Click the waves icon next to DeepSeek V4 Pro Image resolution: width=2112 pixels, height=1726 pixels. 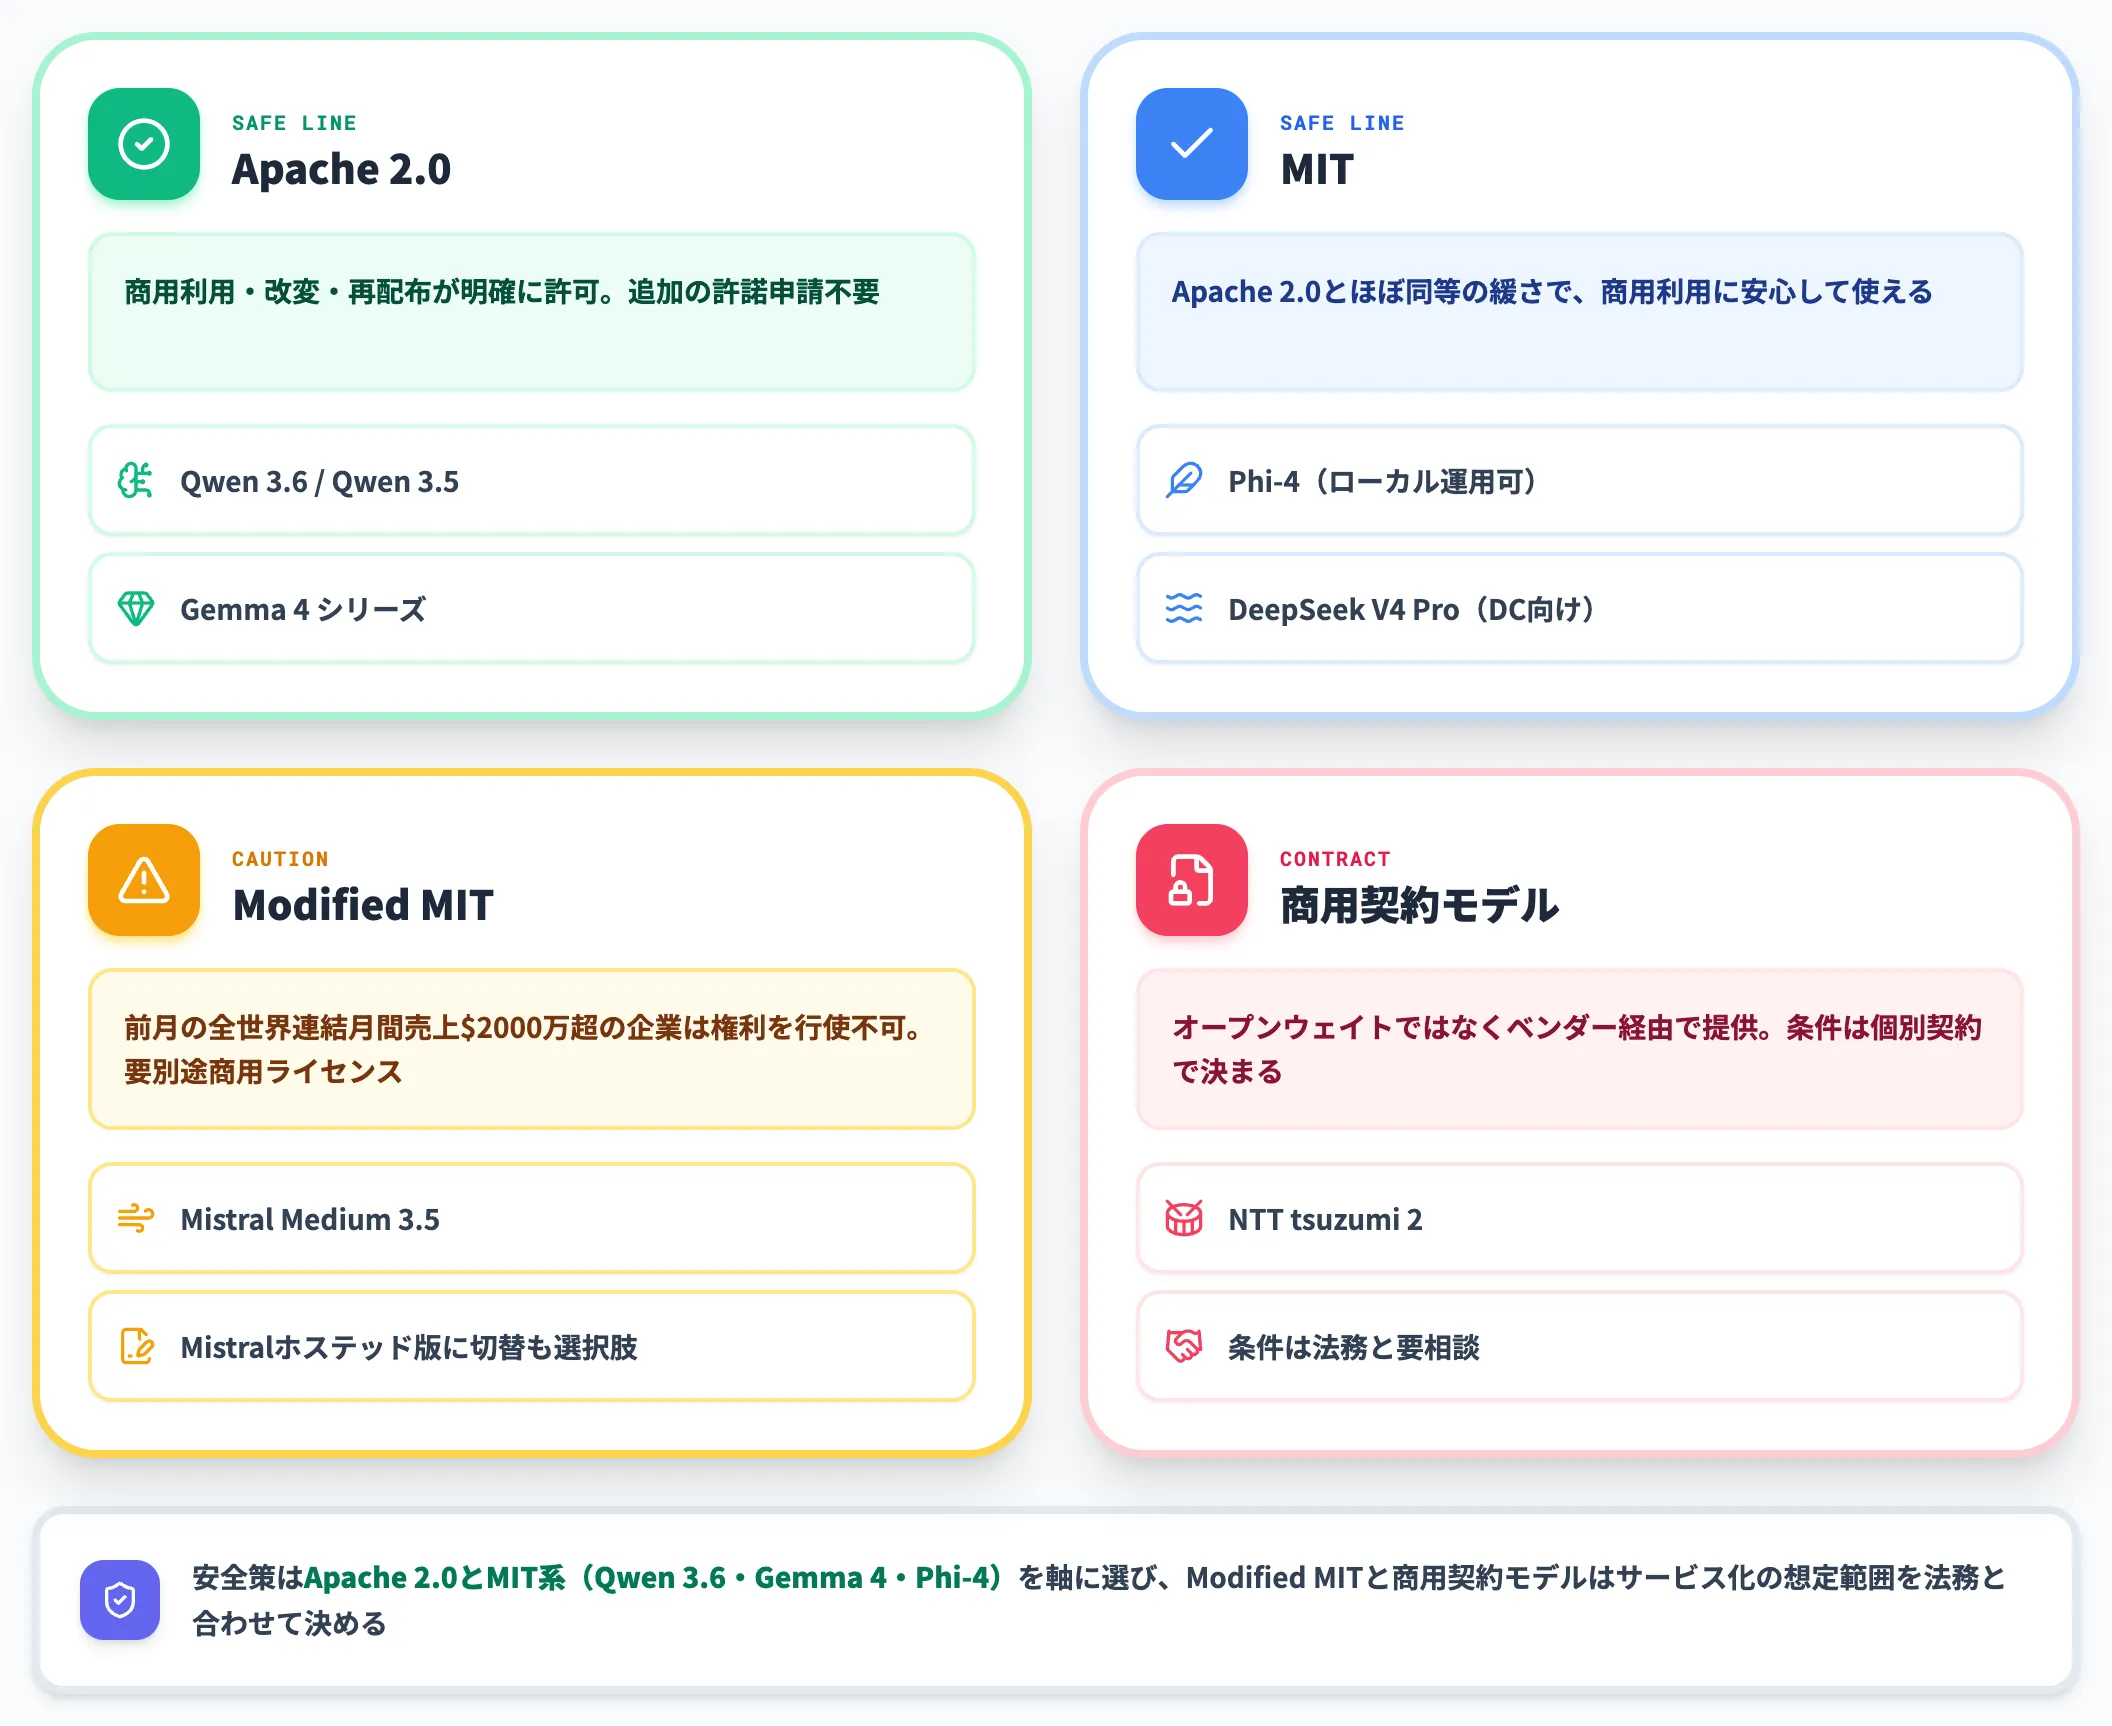[1184, 609]
